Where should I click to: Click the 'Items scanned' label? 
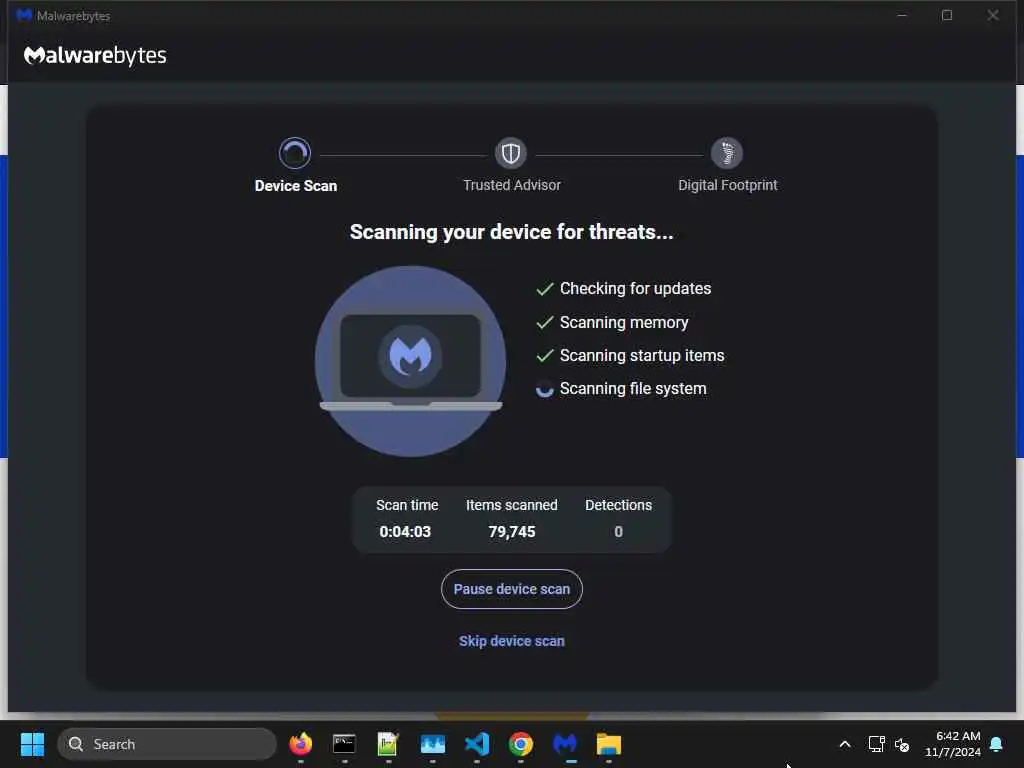(511, 505)
